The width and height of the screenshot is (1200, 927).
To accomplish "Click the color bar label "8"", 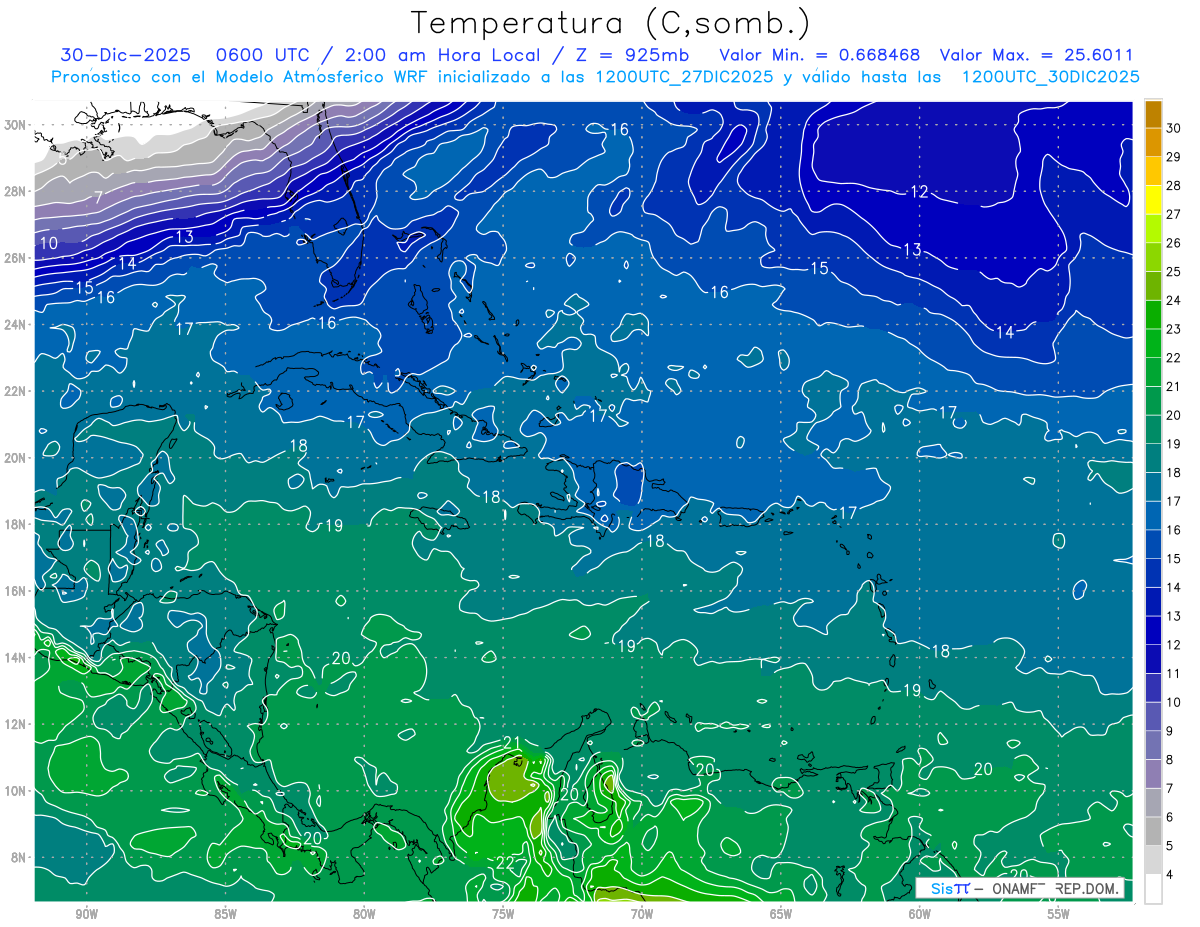I will [1170, 760].
